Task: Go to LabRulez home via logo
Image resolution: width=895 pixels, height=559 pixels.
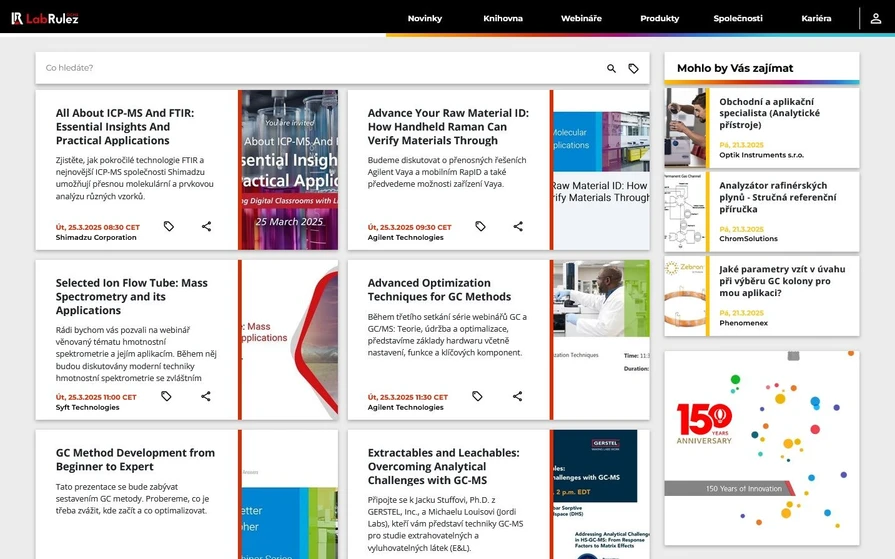Action: coord(45,18)
